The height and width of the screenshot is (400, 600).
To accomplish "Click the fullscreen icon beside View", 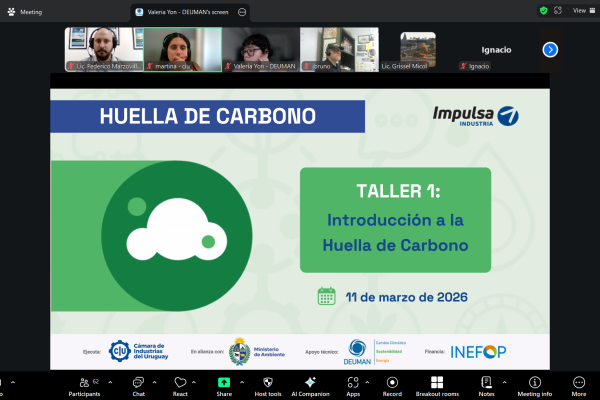I will [558, 11].
